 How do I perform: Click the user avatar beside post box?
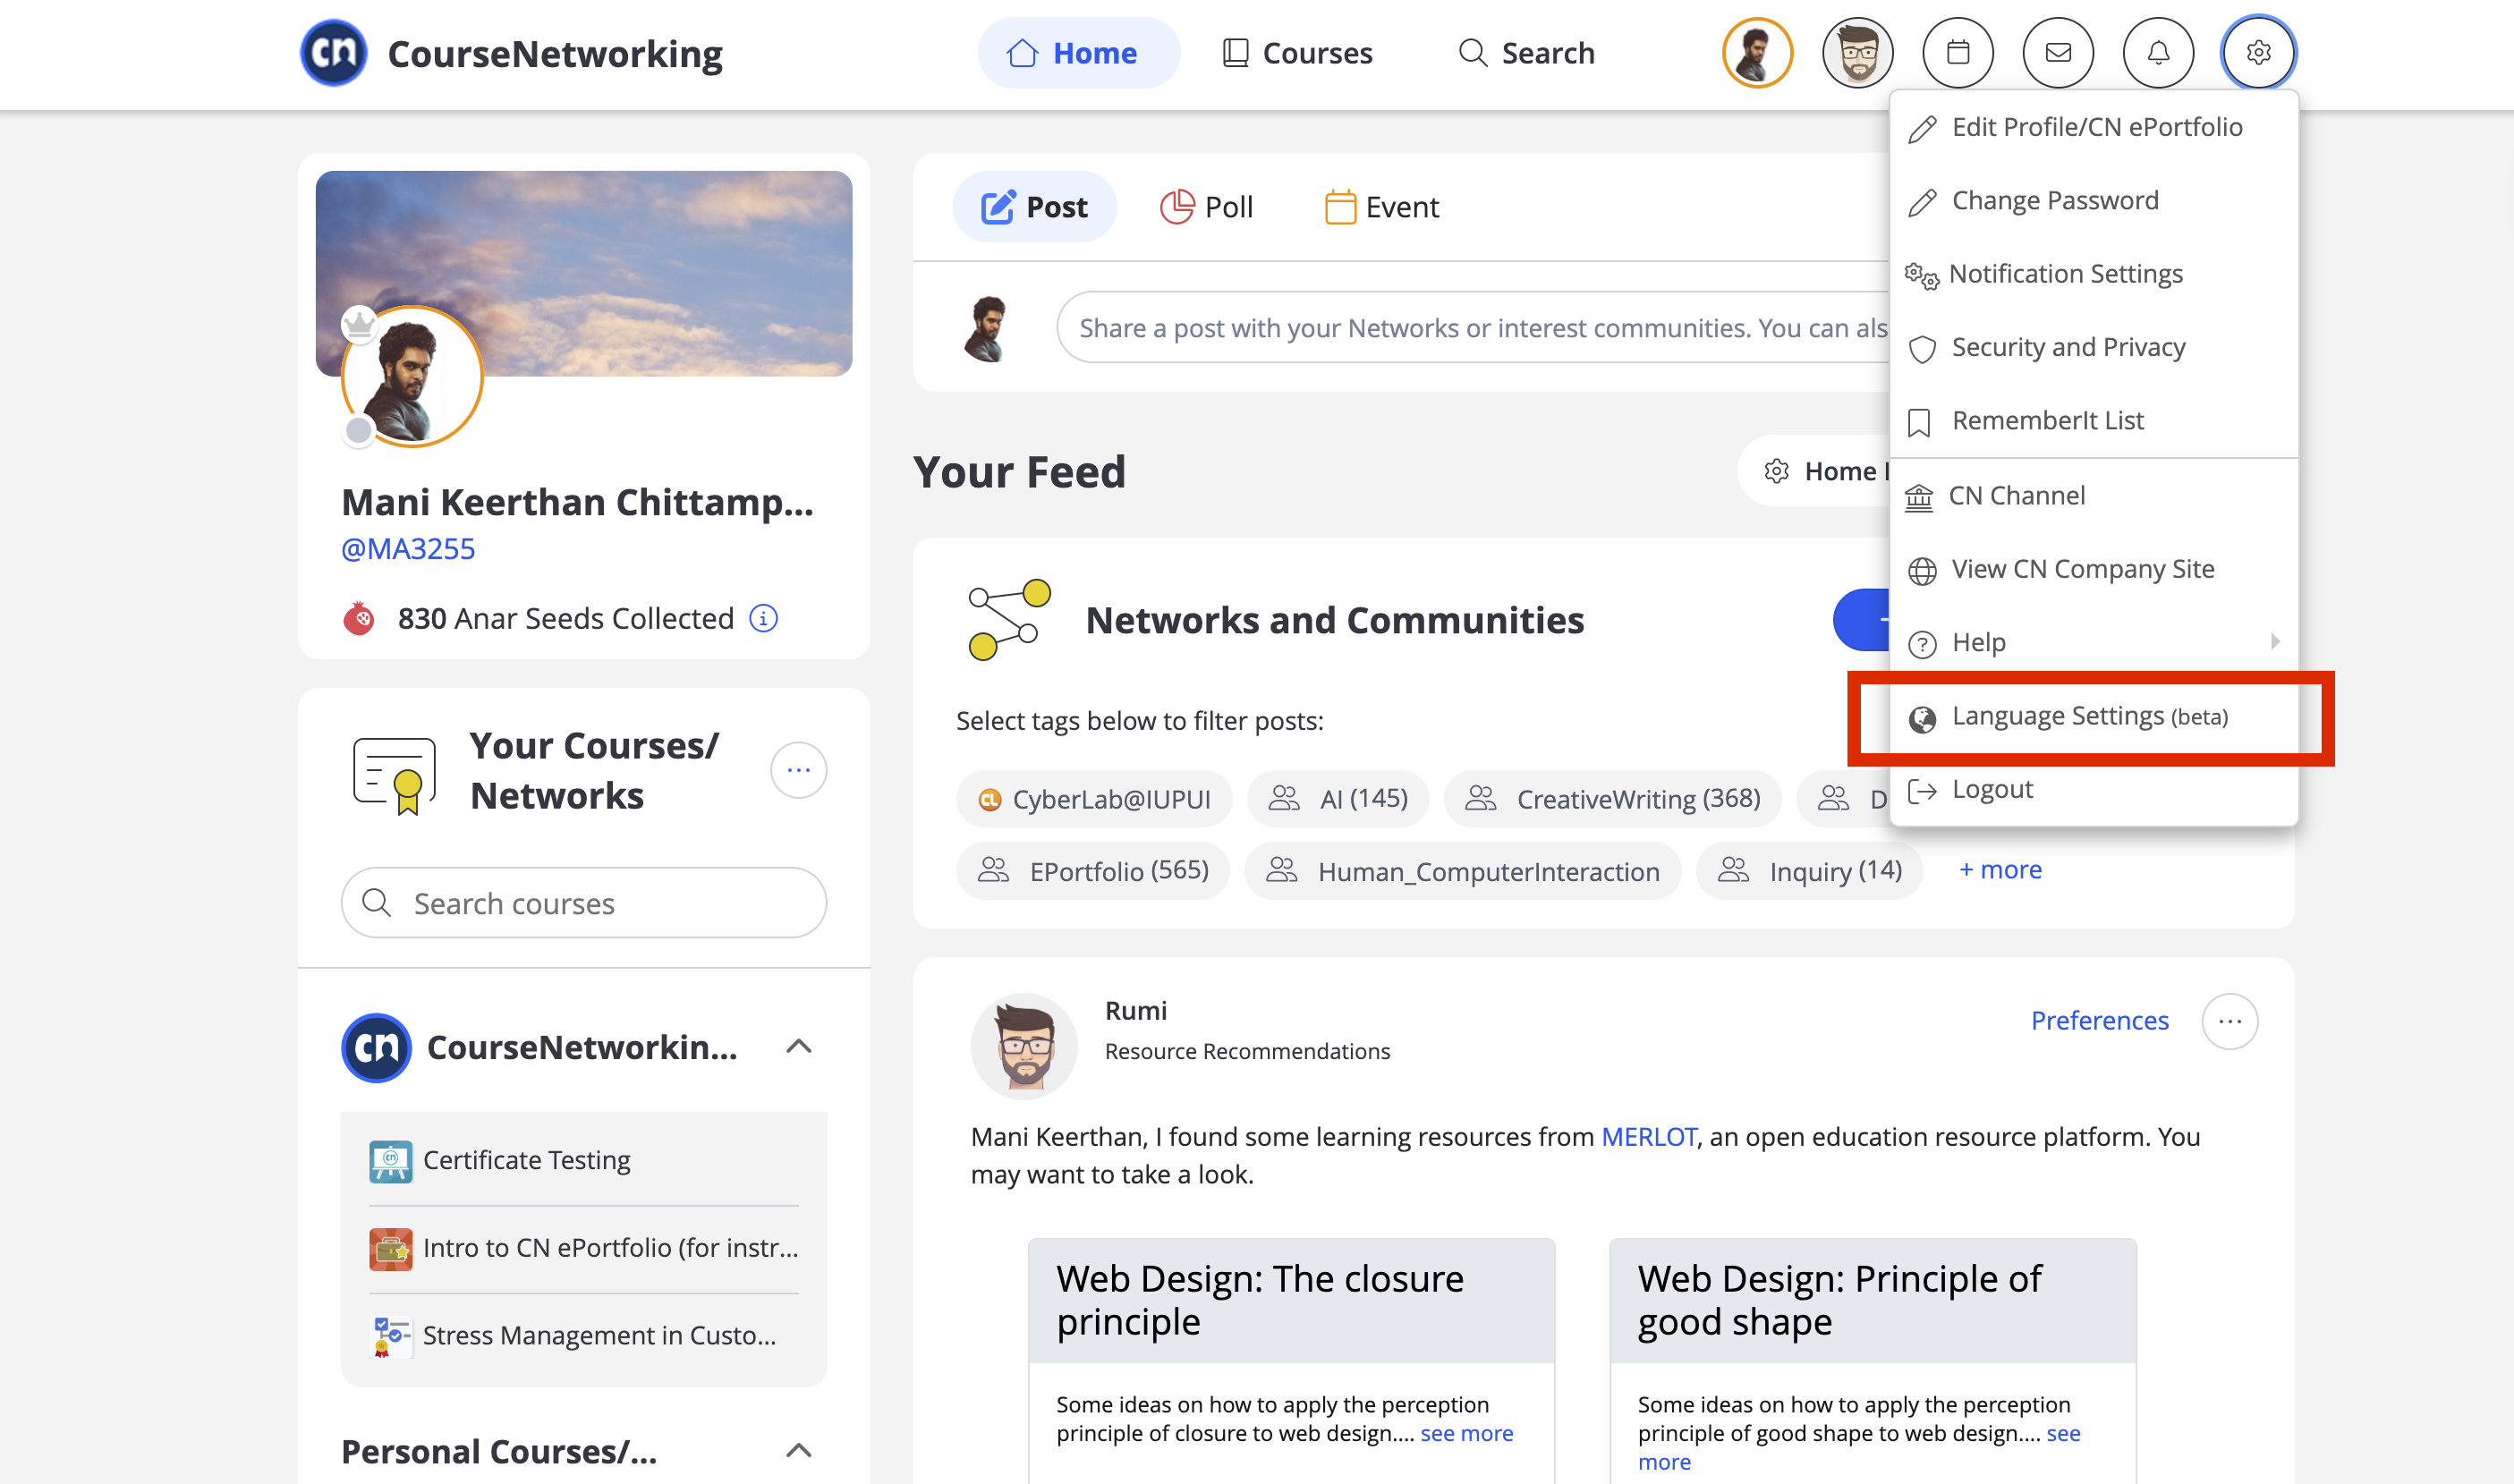[987, 328]
